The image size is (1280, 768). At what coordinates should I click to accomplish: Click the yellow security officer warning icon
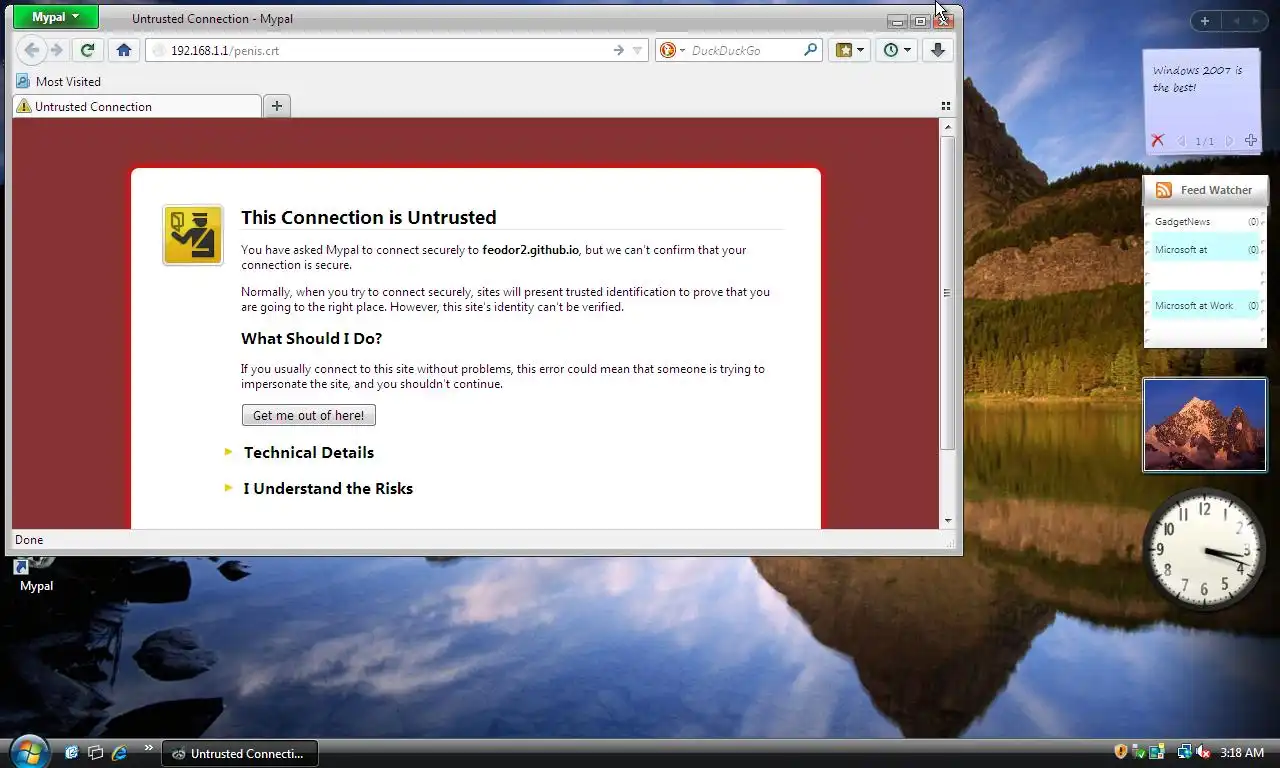click(193, 235)
